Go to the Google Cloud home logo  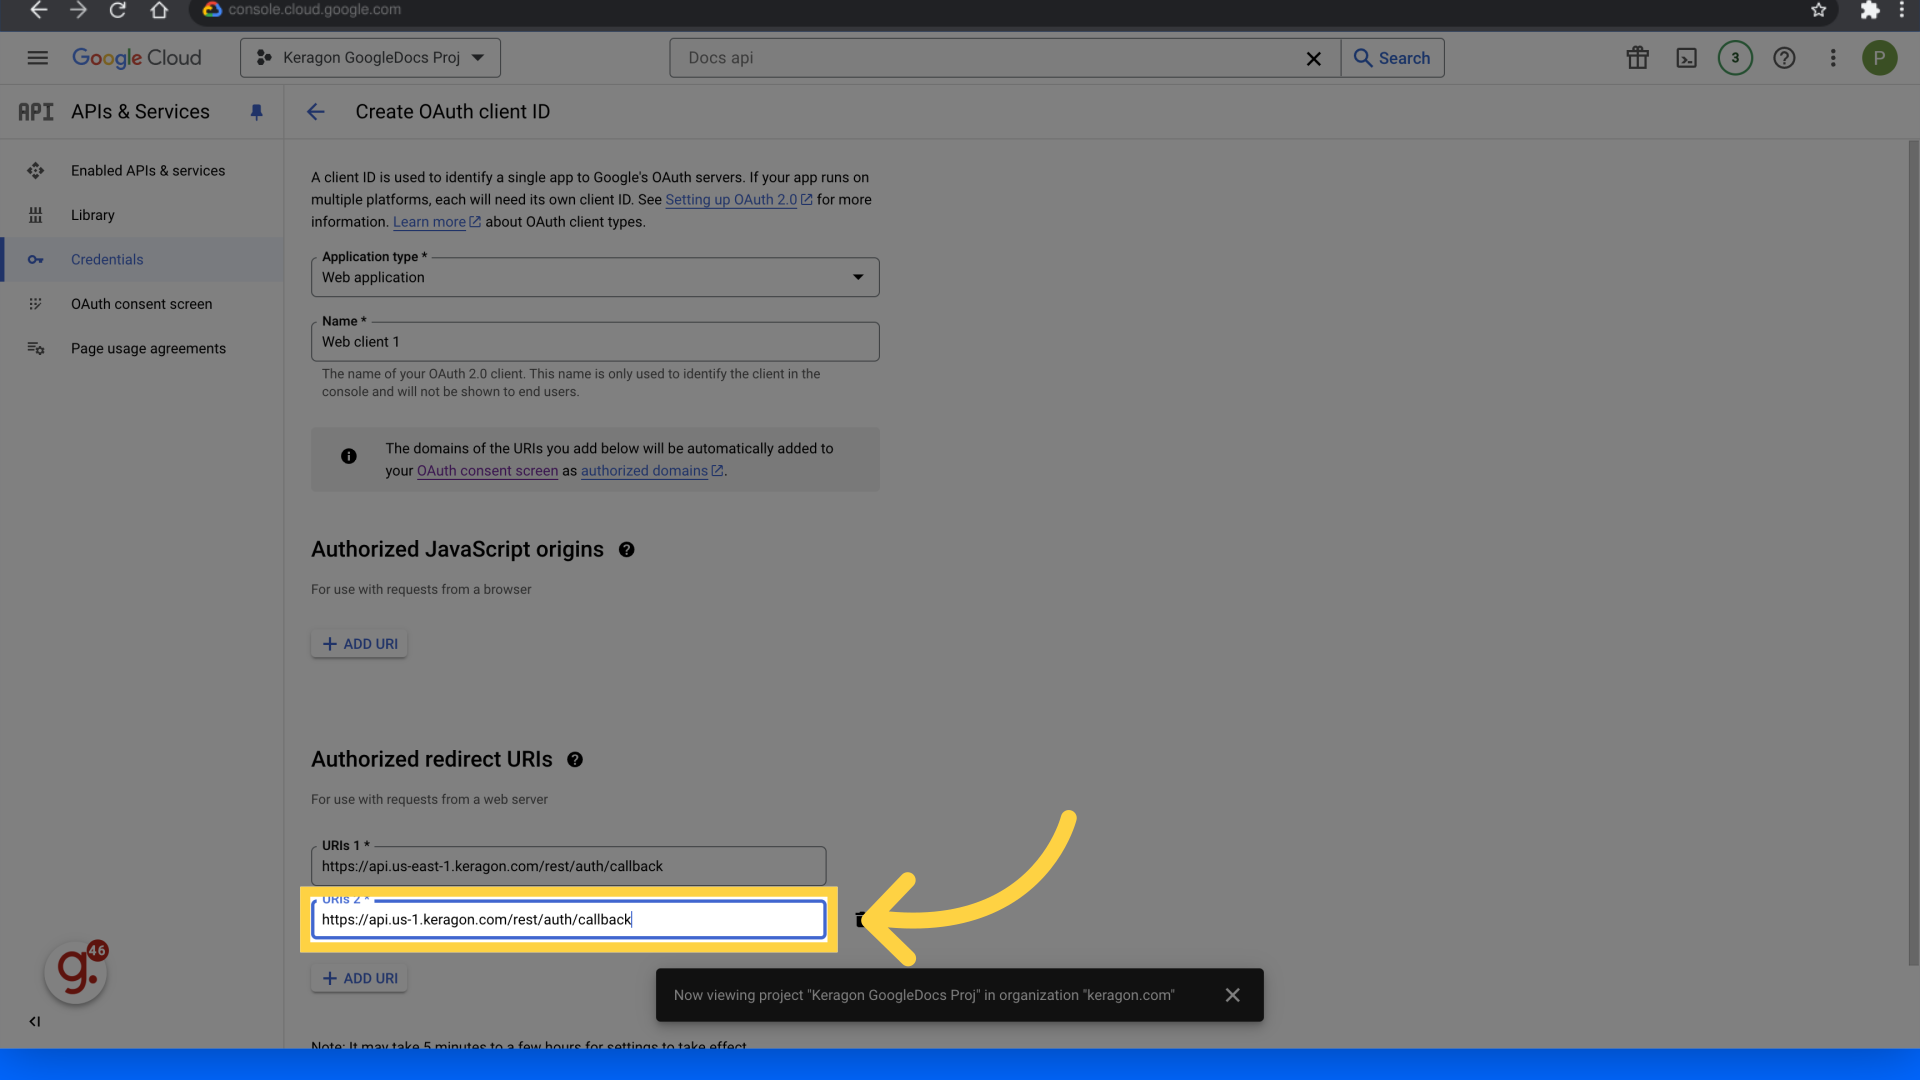[x=137, y=58]
